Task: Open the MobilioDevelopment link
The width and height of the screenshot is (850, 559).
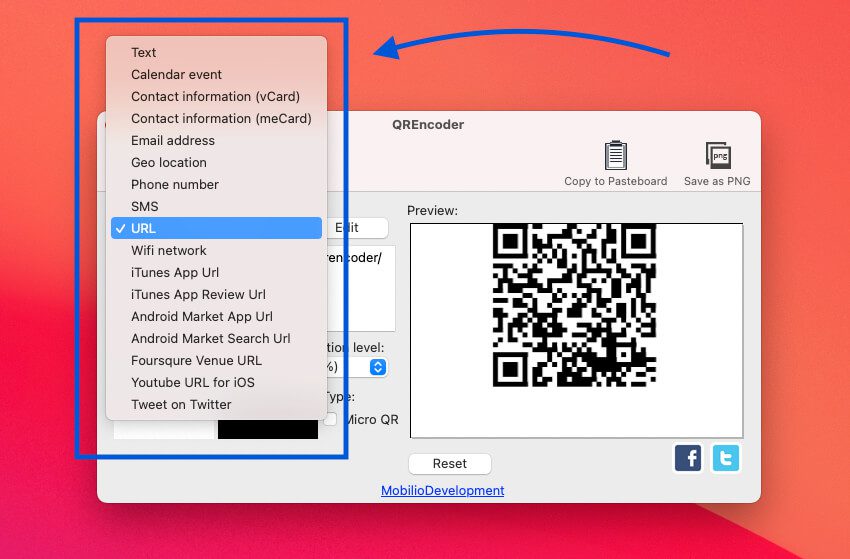Action: click(442, 490)
